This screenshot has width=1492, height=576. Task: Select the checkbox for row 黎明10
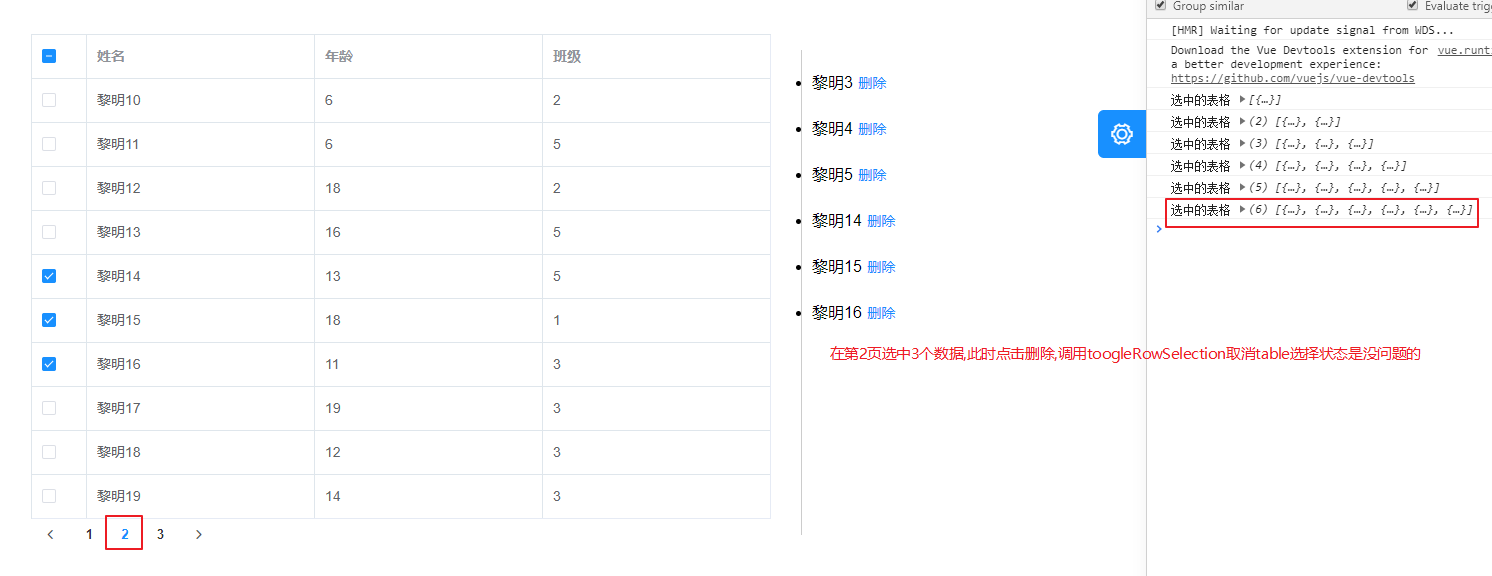[48, 100]
